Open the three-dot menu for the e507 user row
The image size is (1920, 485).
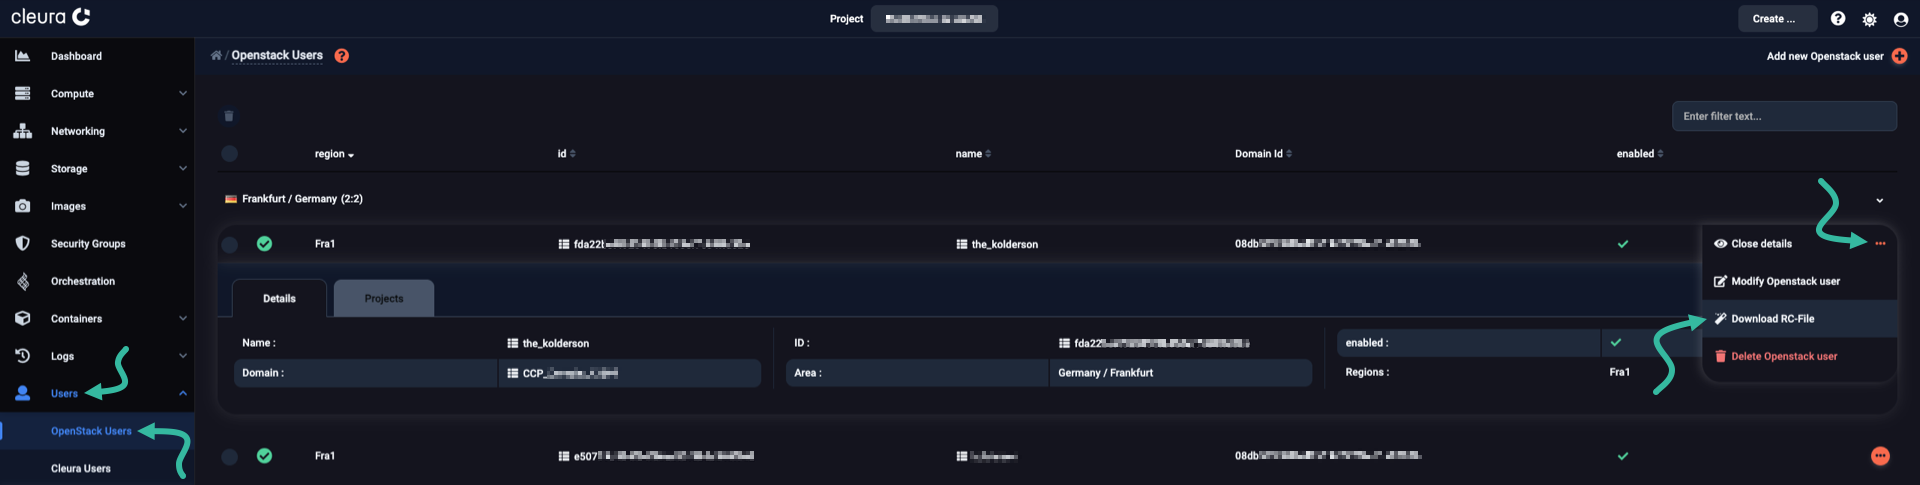point(1880,456)
